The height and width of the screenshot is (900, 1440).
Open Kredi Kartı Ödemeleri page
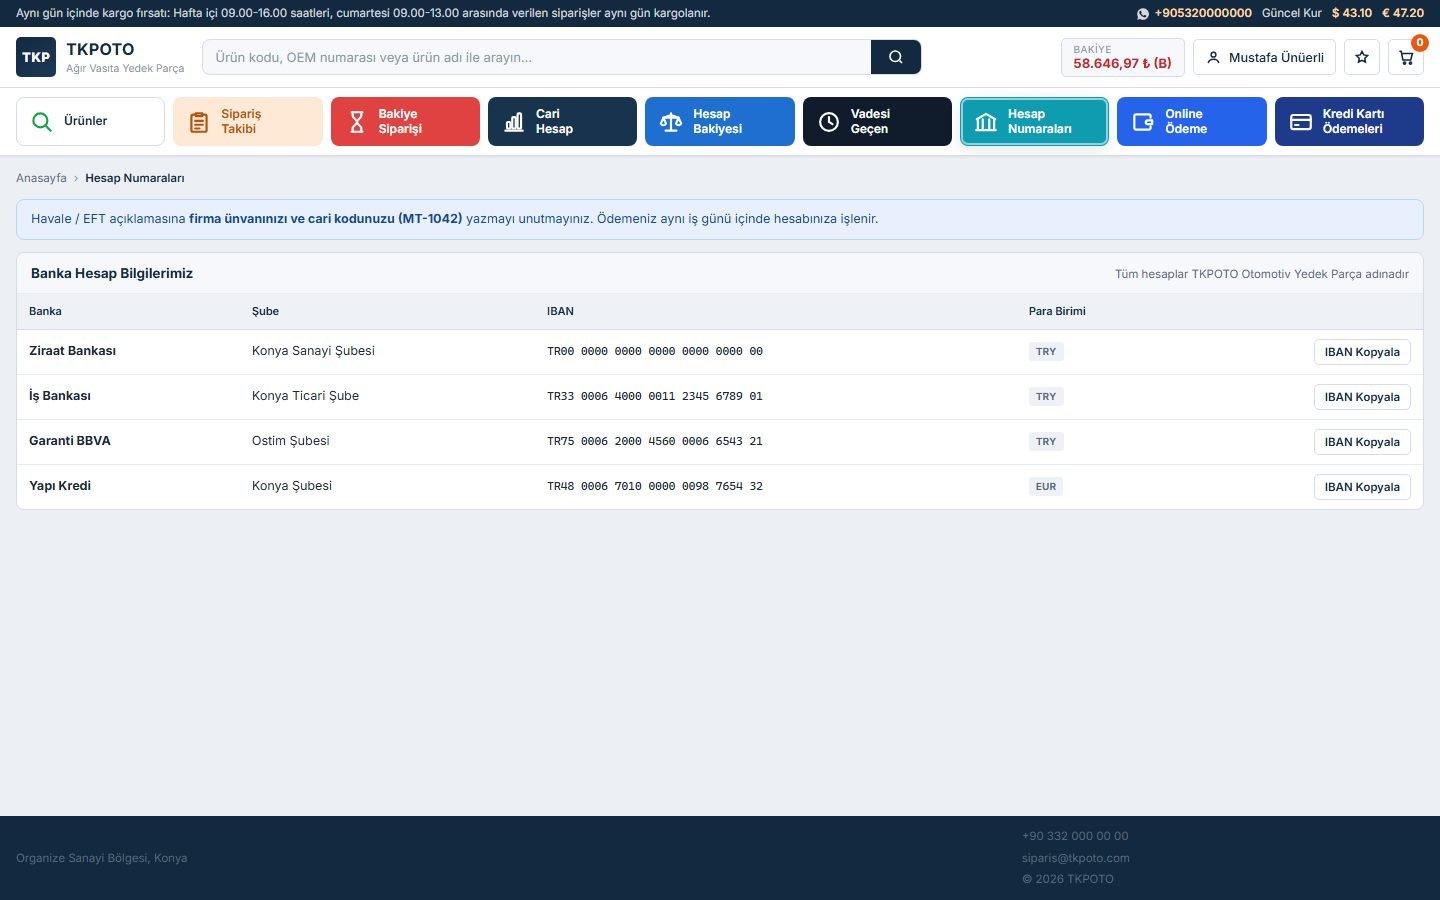tap(1349, 121)
